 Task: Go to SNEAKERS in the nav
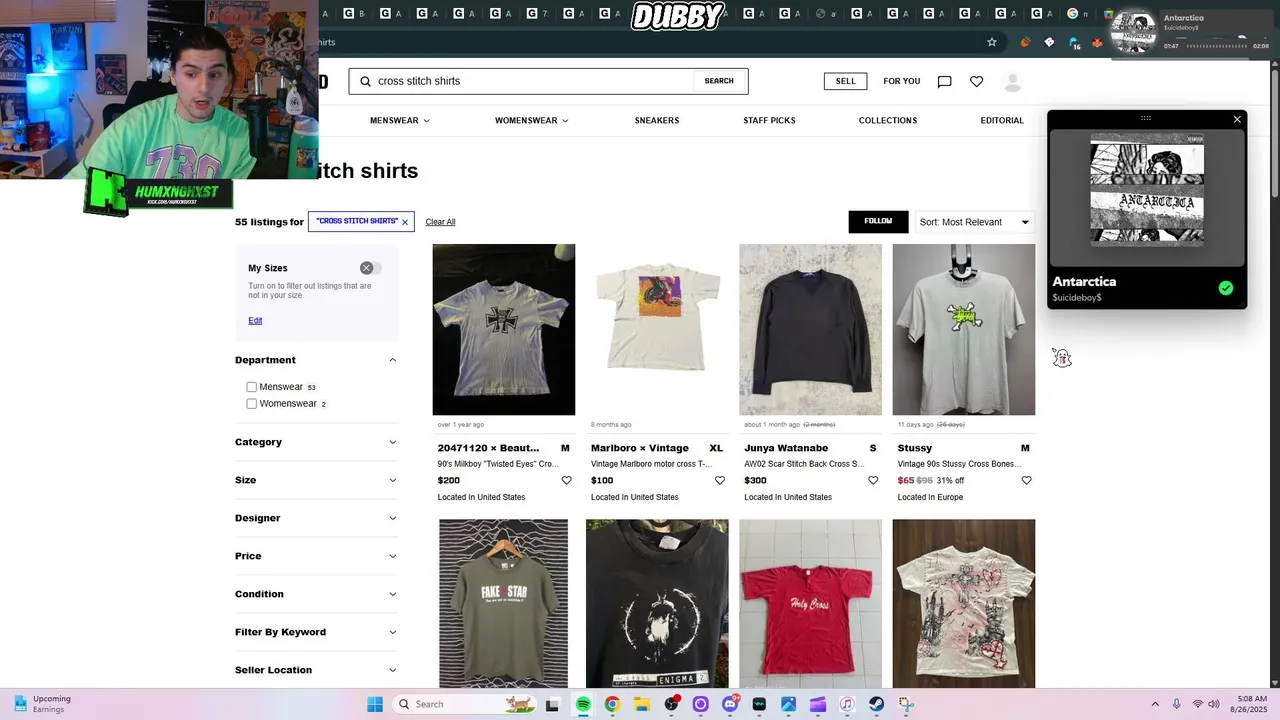coord(657,120)
